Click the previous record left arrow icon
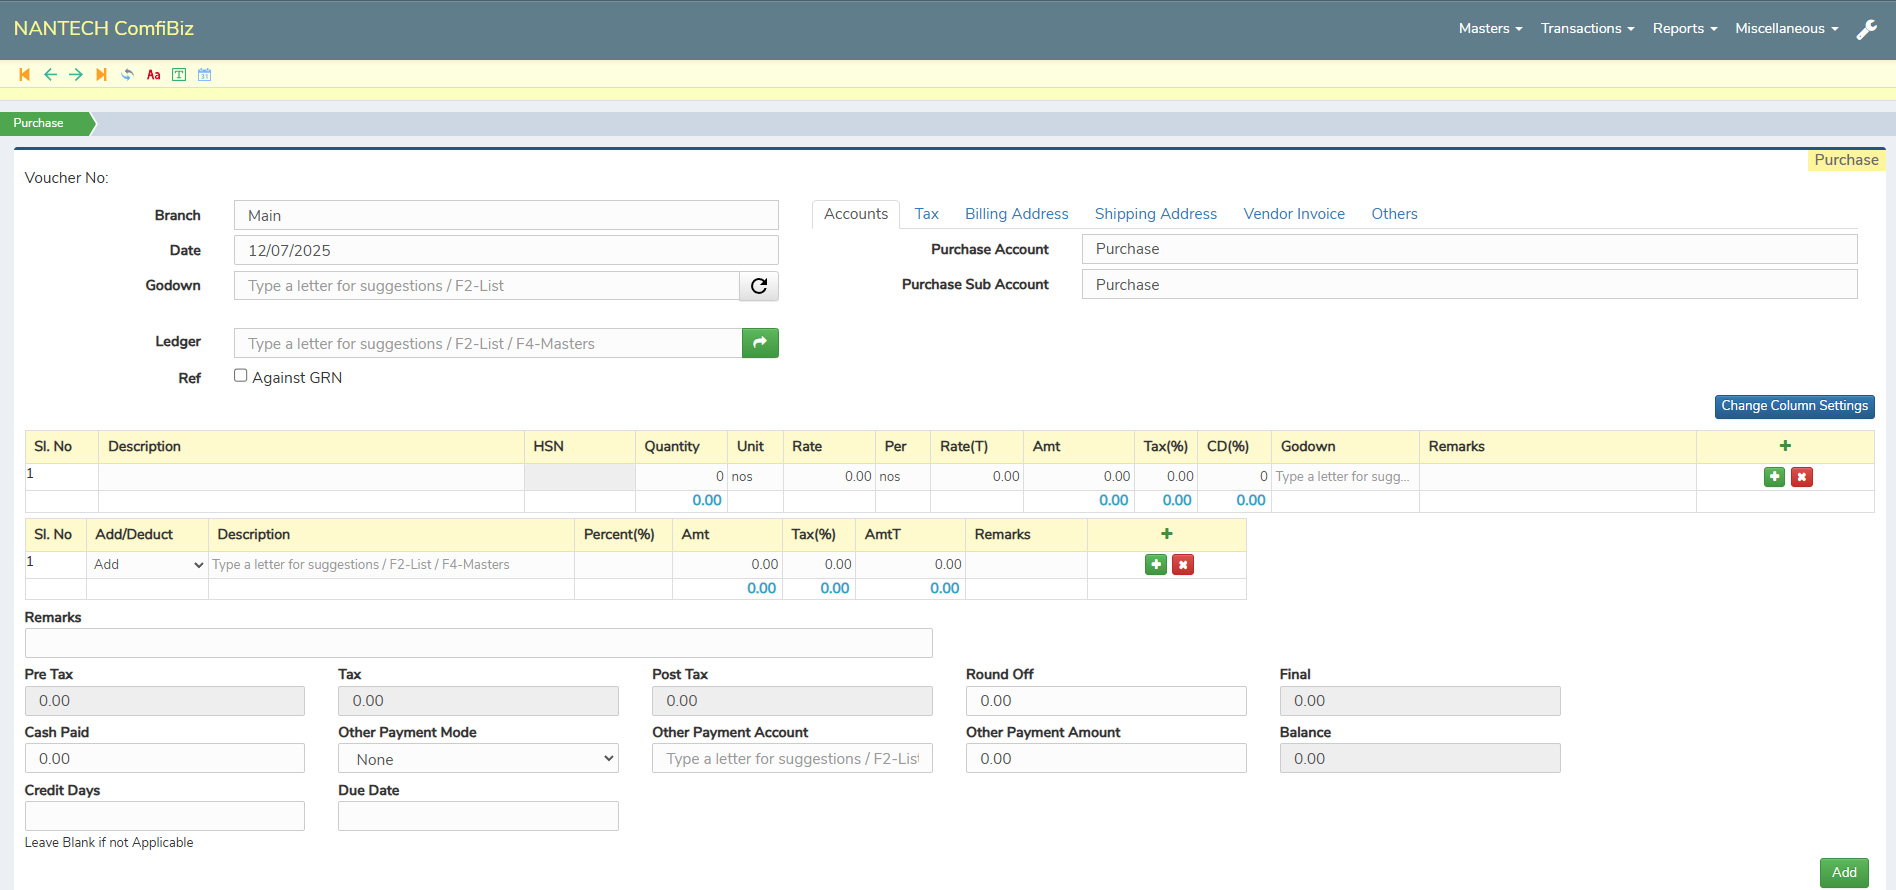This screenshot has width=1896, height=890. tap(50, 75)
